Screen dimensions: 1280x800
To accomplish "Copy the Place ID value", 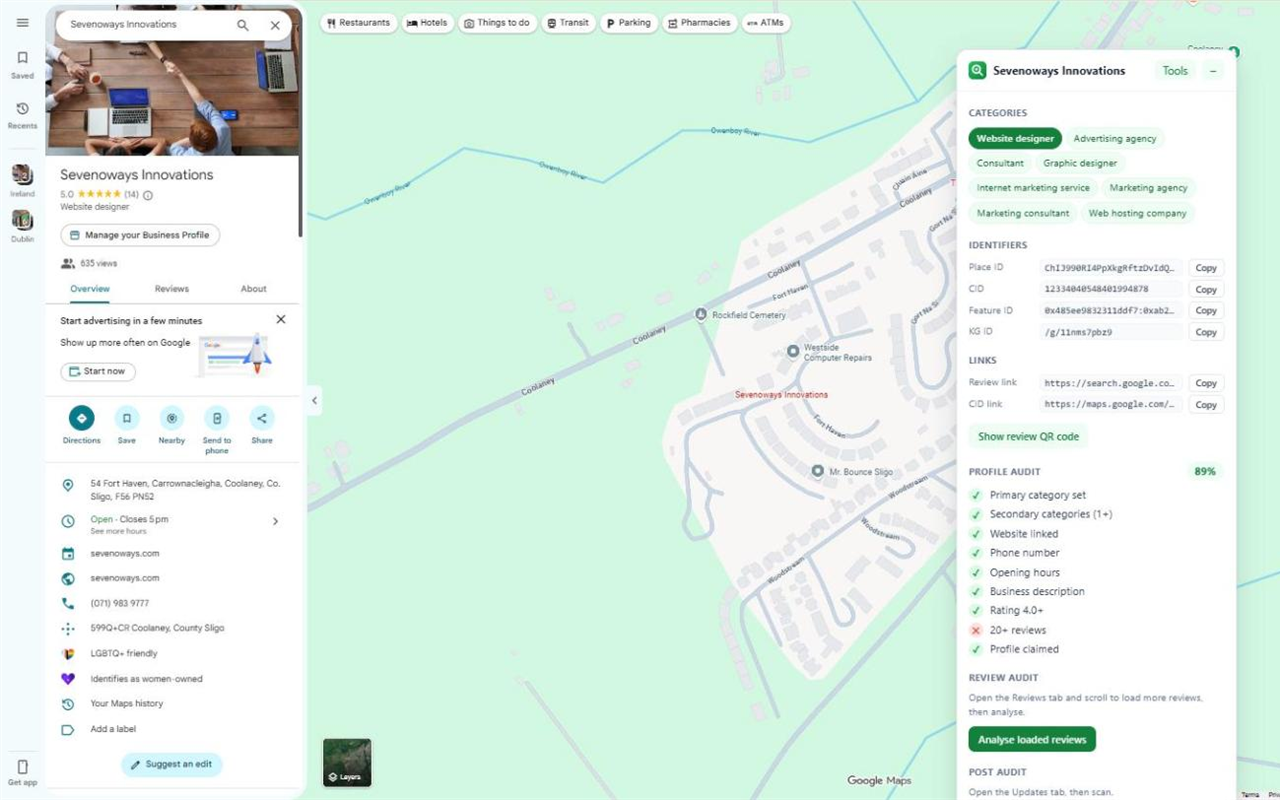I will pyautogui.click(x=1206, y=268).
